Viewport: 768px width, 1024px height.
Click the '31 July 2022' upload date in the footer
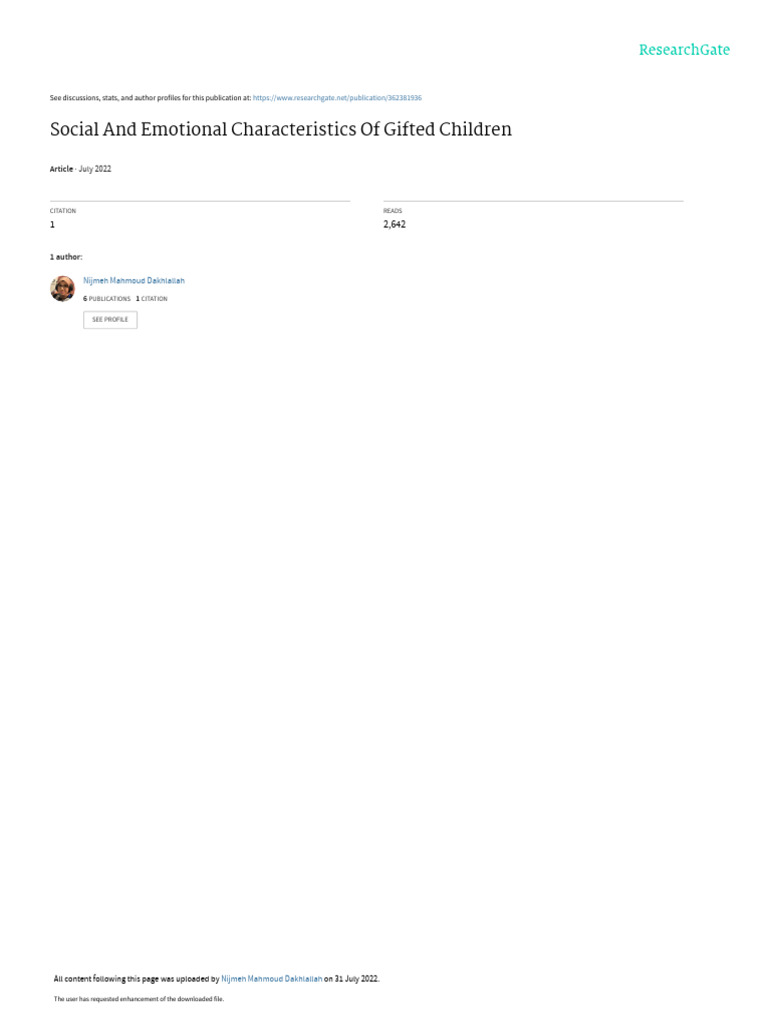coord(356,979)
